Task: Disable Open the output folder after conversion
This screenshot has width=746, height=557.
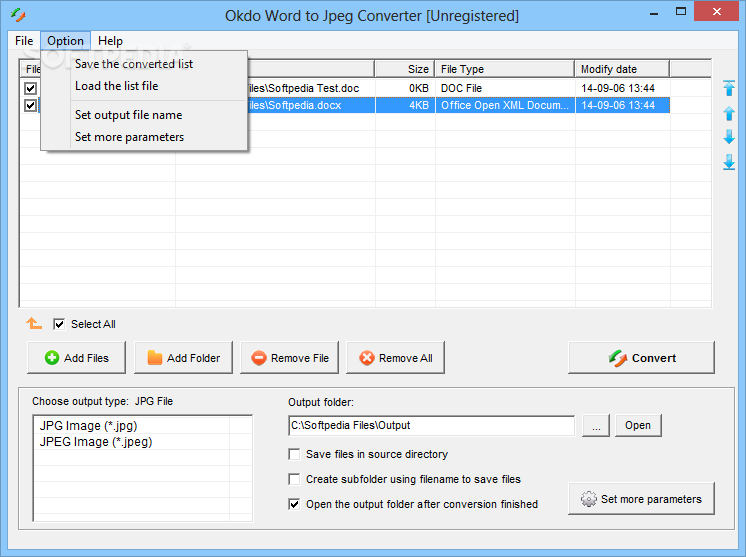Action: click(x=294, y=504)
